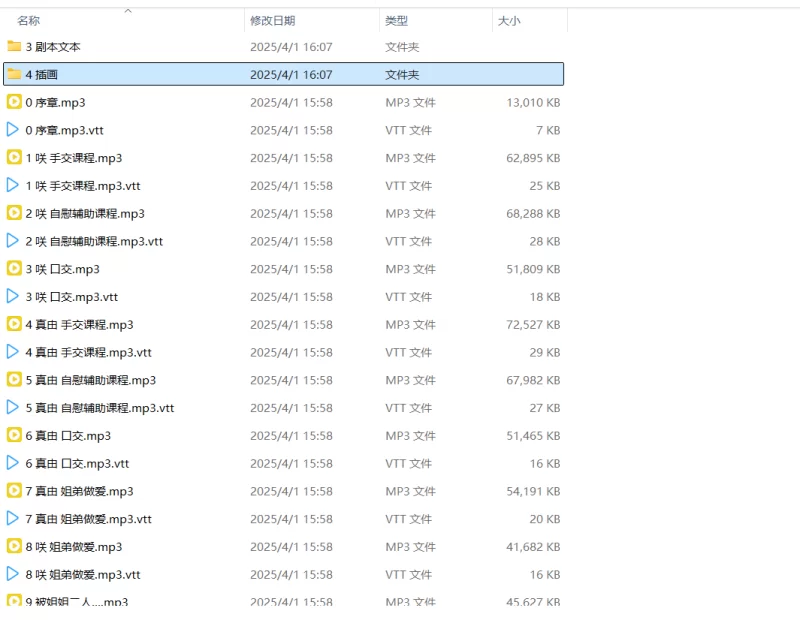This screenshot has height=620, width=800.
Task: Click the icon of the 28 KB VTT file
Action: click(14, 241)
